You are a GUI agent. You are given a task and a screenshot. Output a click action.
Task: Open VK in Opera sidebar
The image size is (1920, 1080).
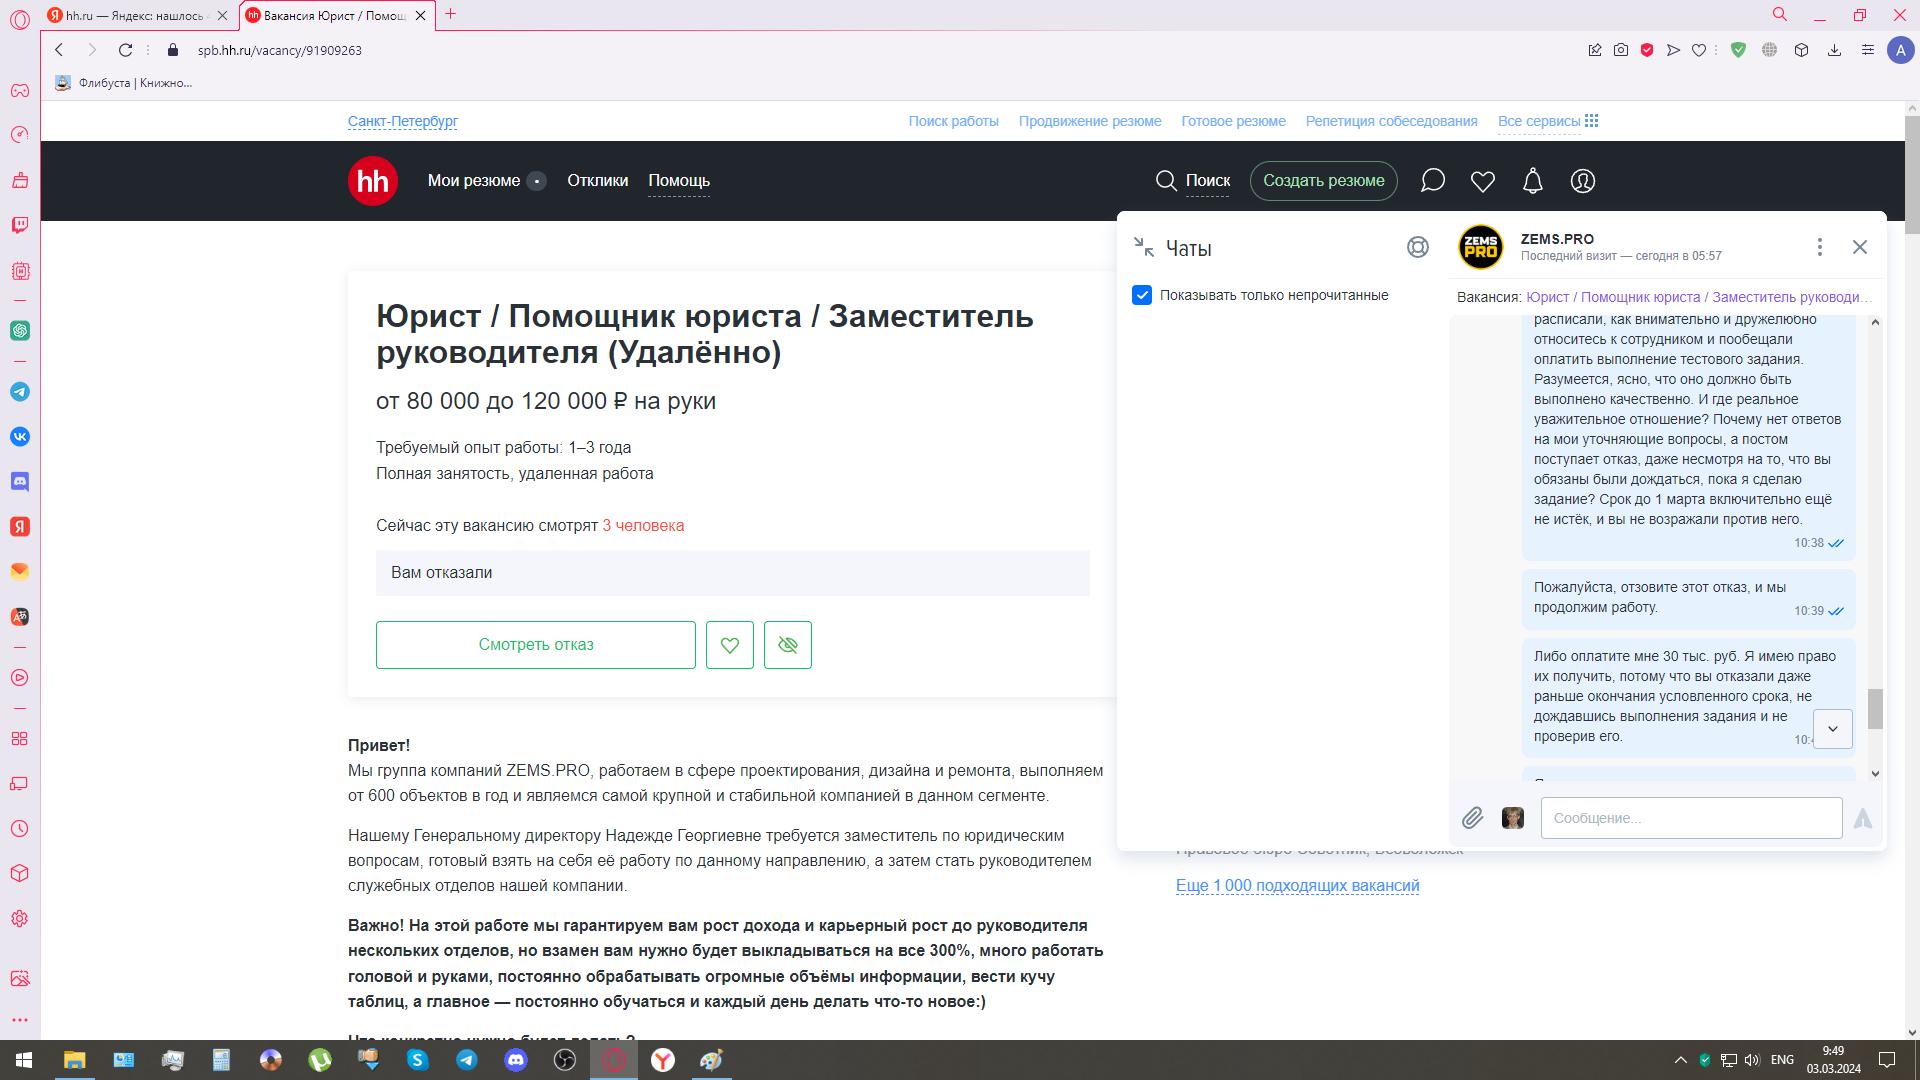[x=20, y=437]
